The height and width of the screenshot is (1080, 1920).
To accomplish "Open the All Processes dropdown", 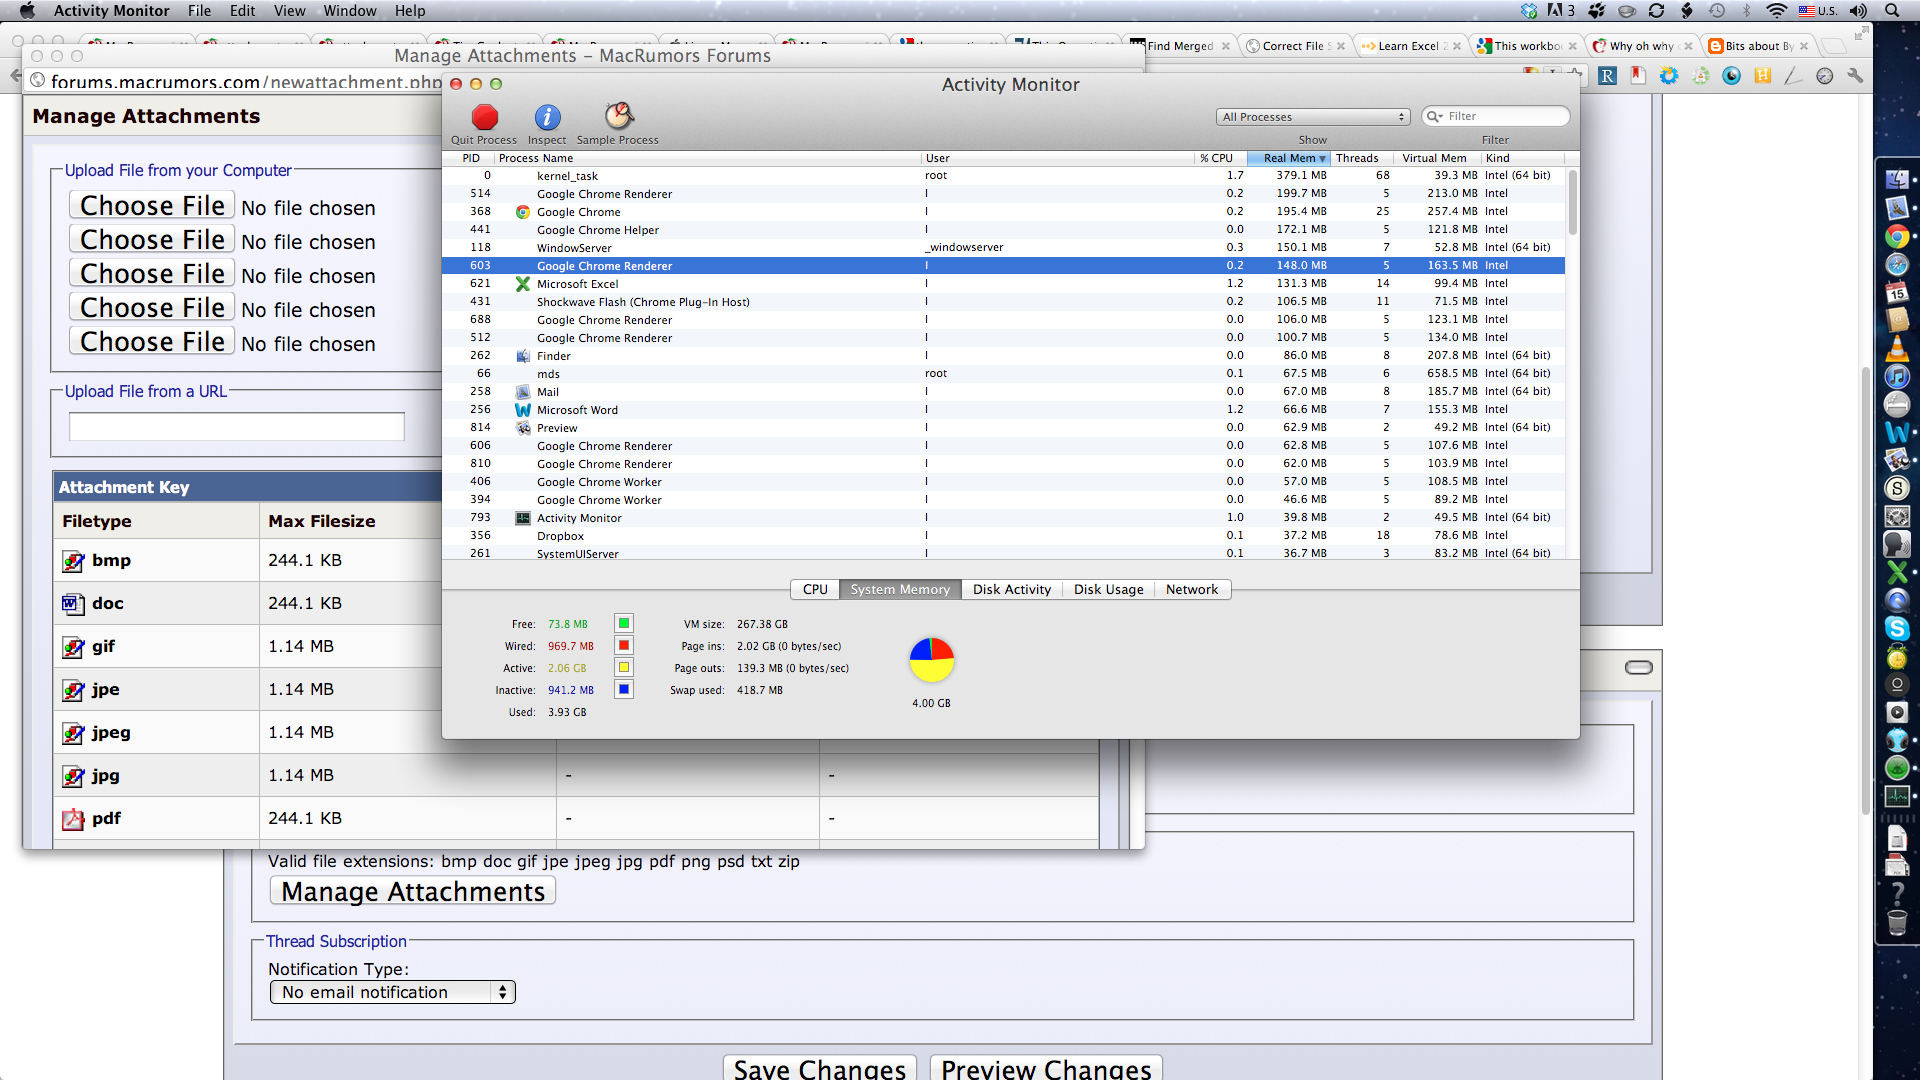I will (1313, 117).
